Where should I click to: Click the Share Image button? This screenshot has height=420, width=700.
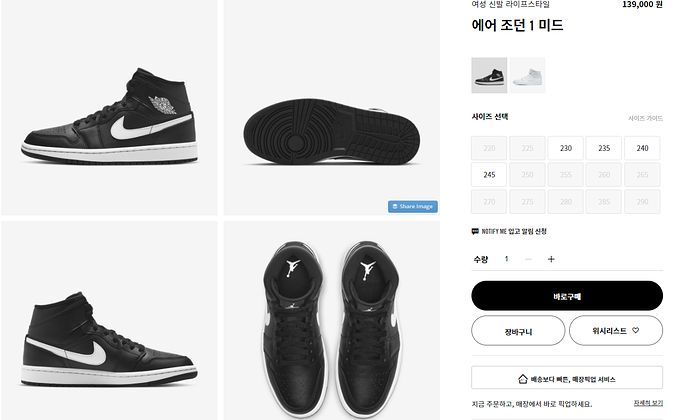tap(412, 207)
